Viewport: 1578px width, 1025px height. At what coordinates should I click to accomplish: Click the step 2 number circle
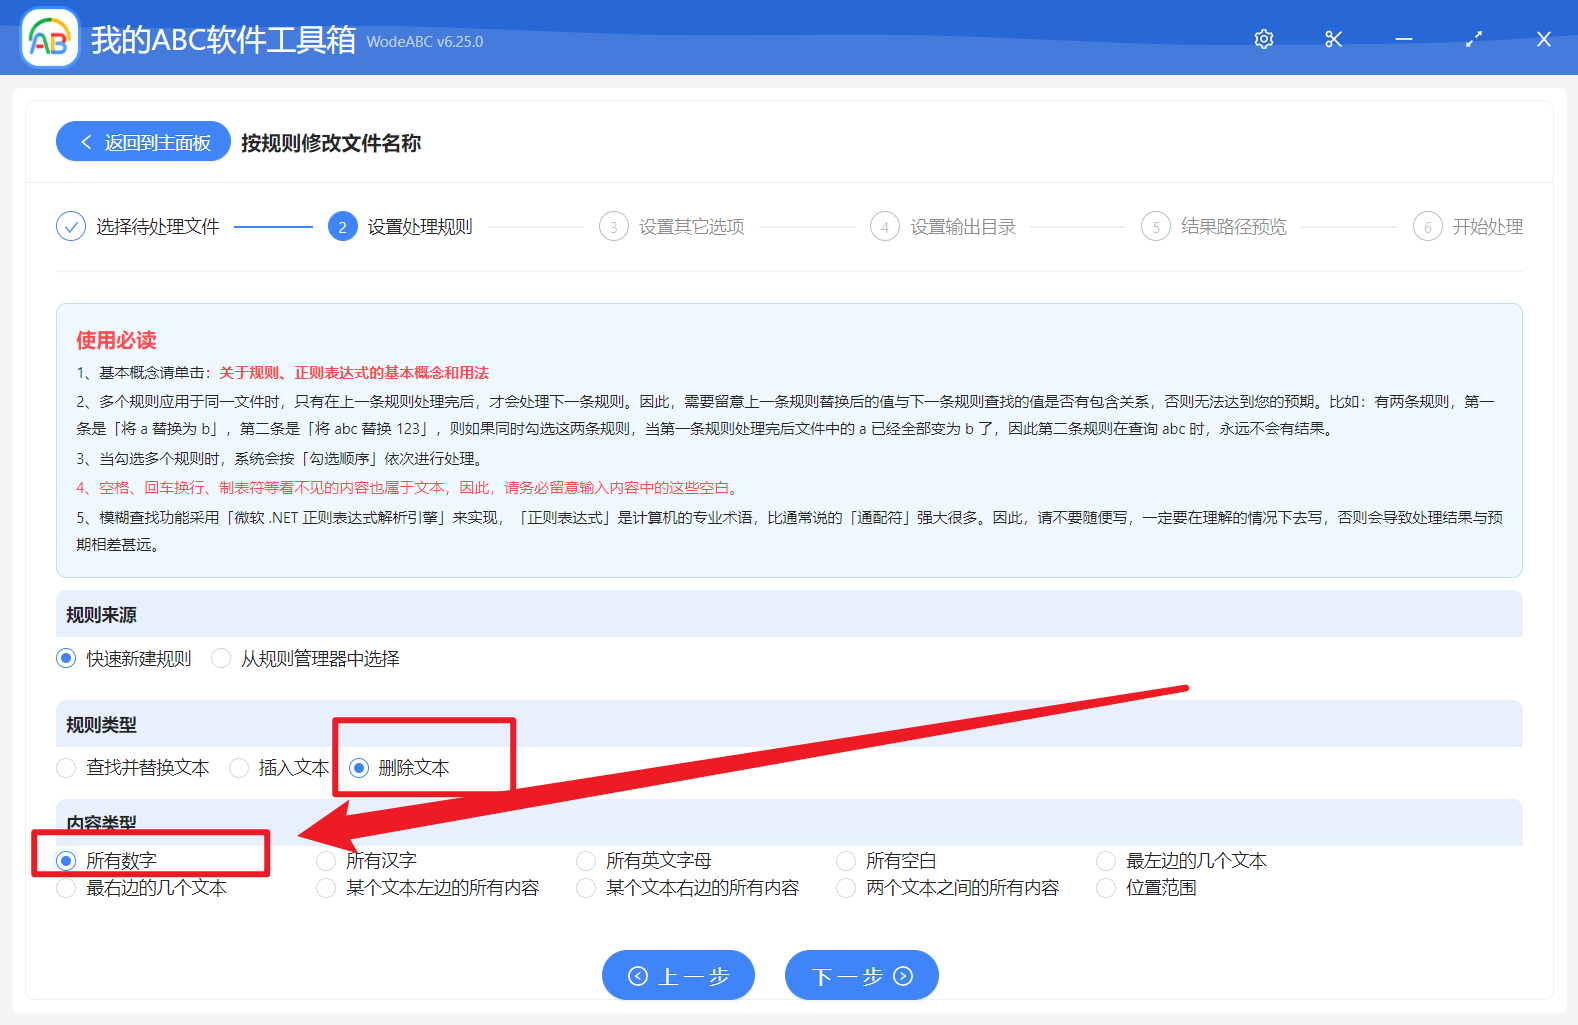[x=342, y=227]
